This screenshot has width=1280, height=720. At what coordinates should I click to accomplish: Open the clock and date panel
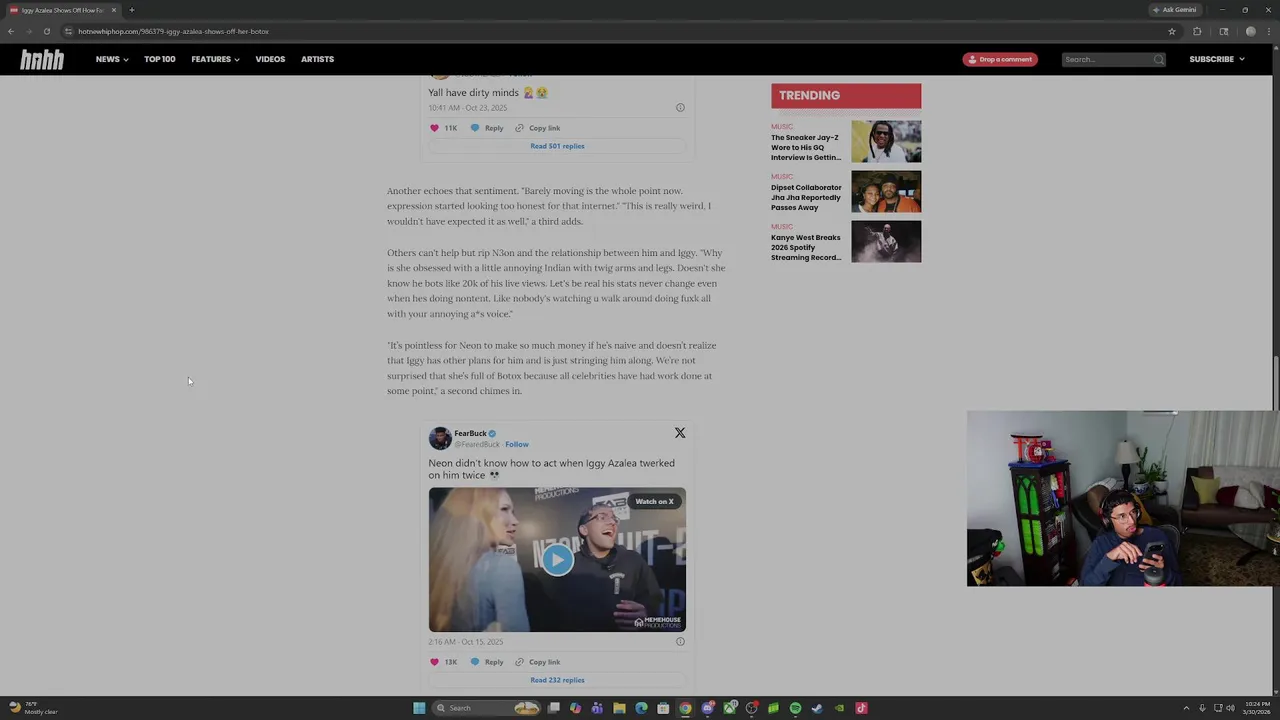1257,708
